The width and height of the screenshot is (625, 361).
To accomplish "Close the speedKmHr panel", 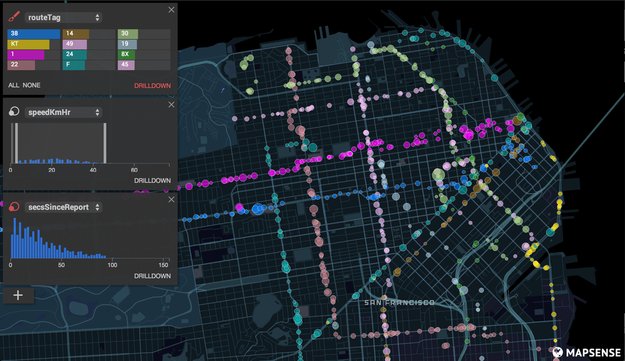I will point(171,105).
